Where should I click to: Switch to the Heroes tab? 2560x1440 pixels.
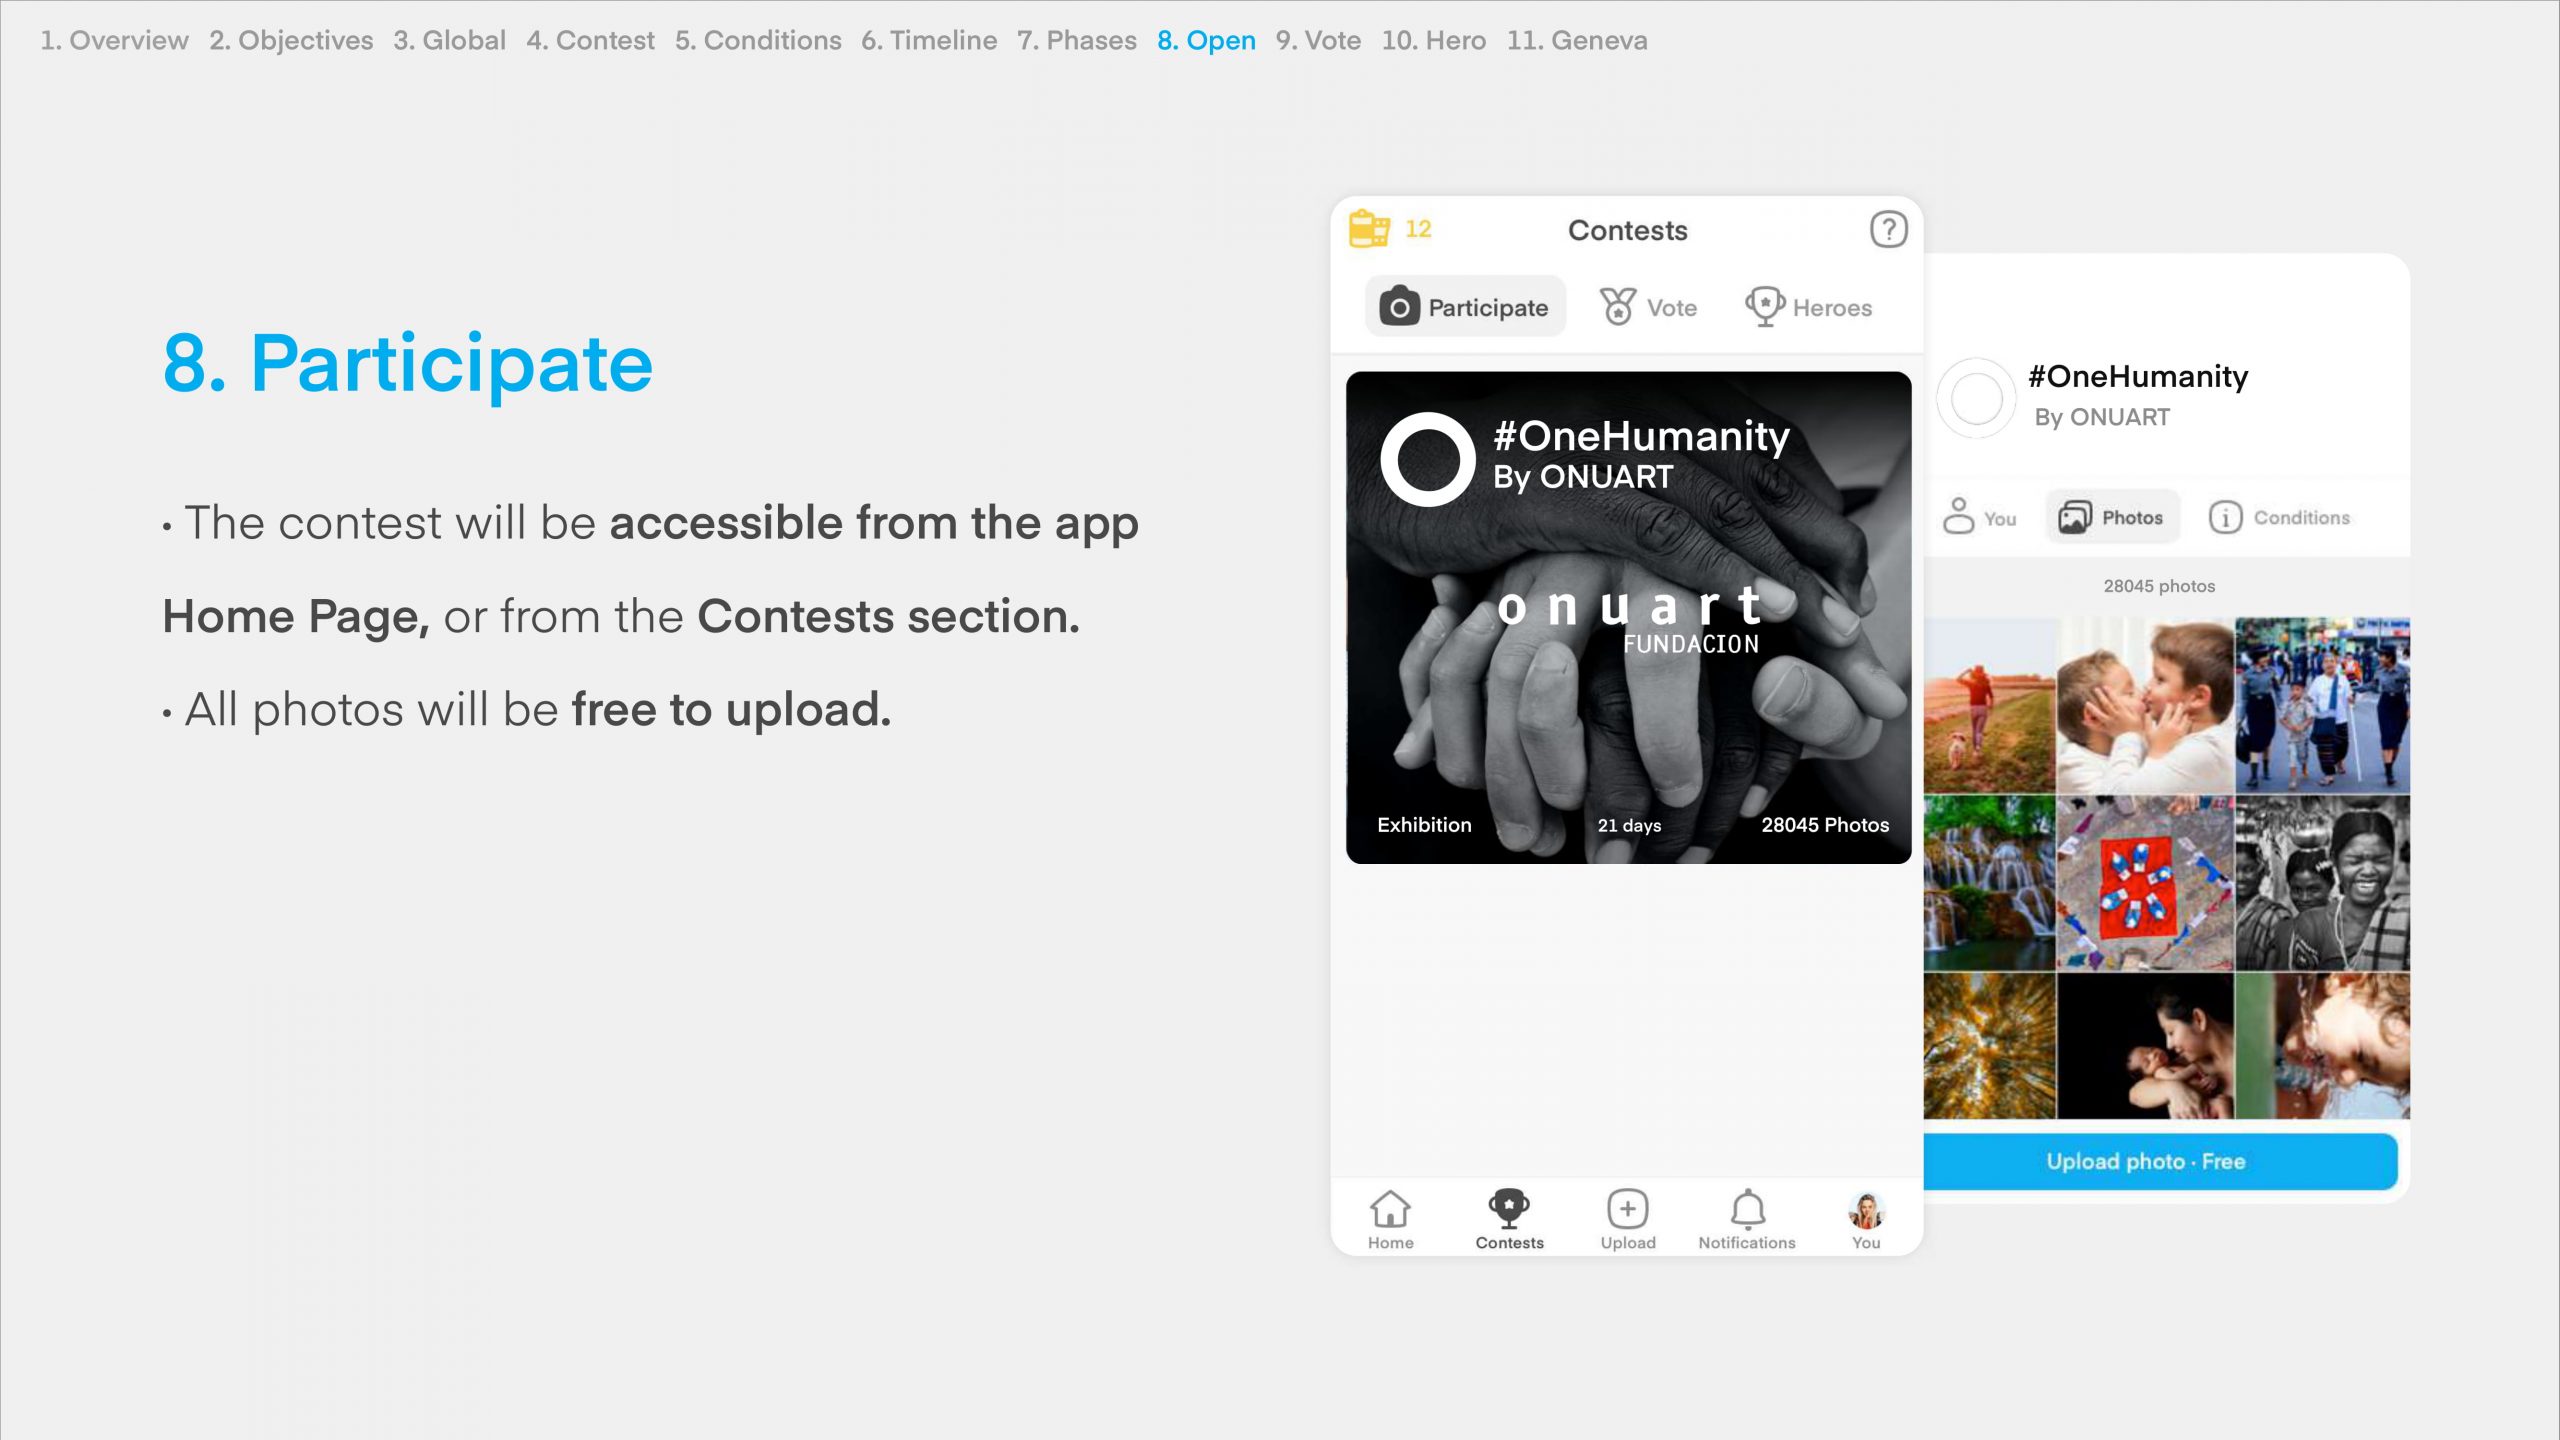click(x=1809, y=307)
